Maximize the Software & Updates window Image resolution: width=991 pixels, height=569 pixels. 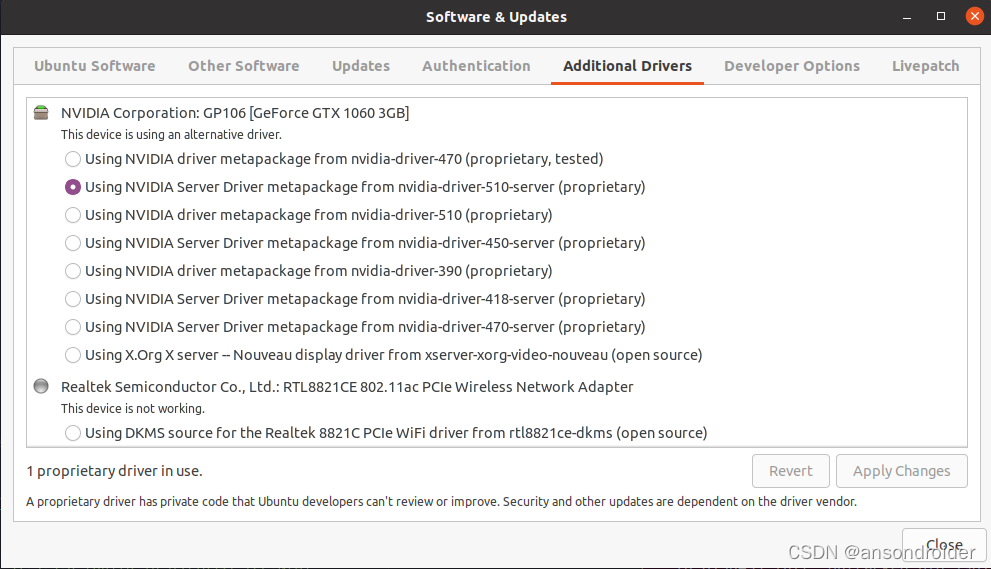tap(941, 16)
